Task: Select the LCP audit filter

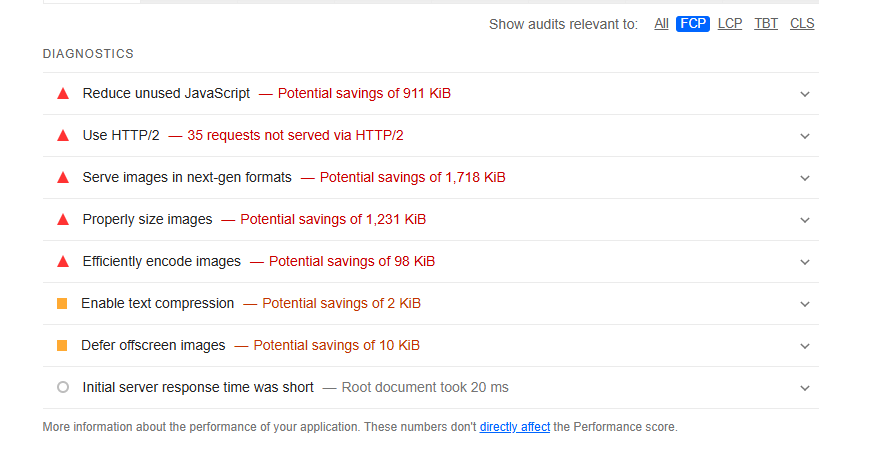Action: coord(730,24)
